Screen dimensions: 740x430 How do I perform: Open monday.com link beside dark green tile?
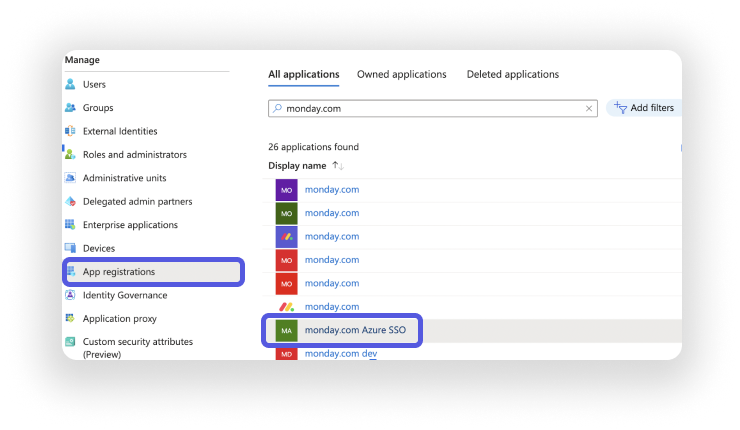coord(332,213)
